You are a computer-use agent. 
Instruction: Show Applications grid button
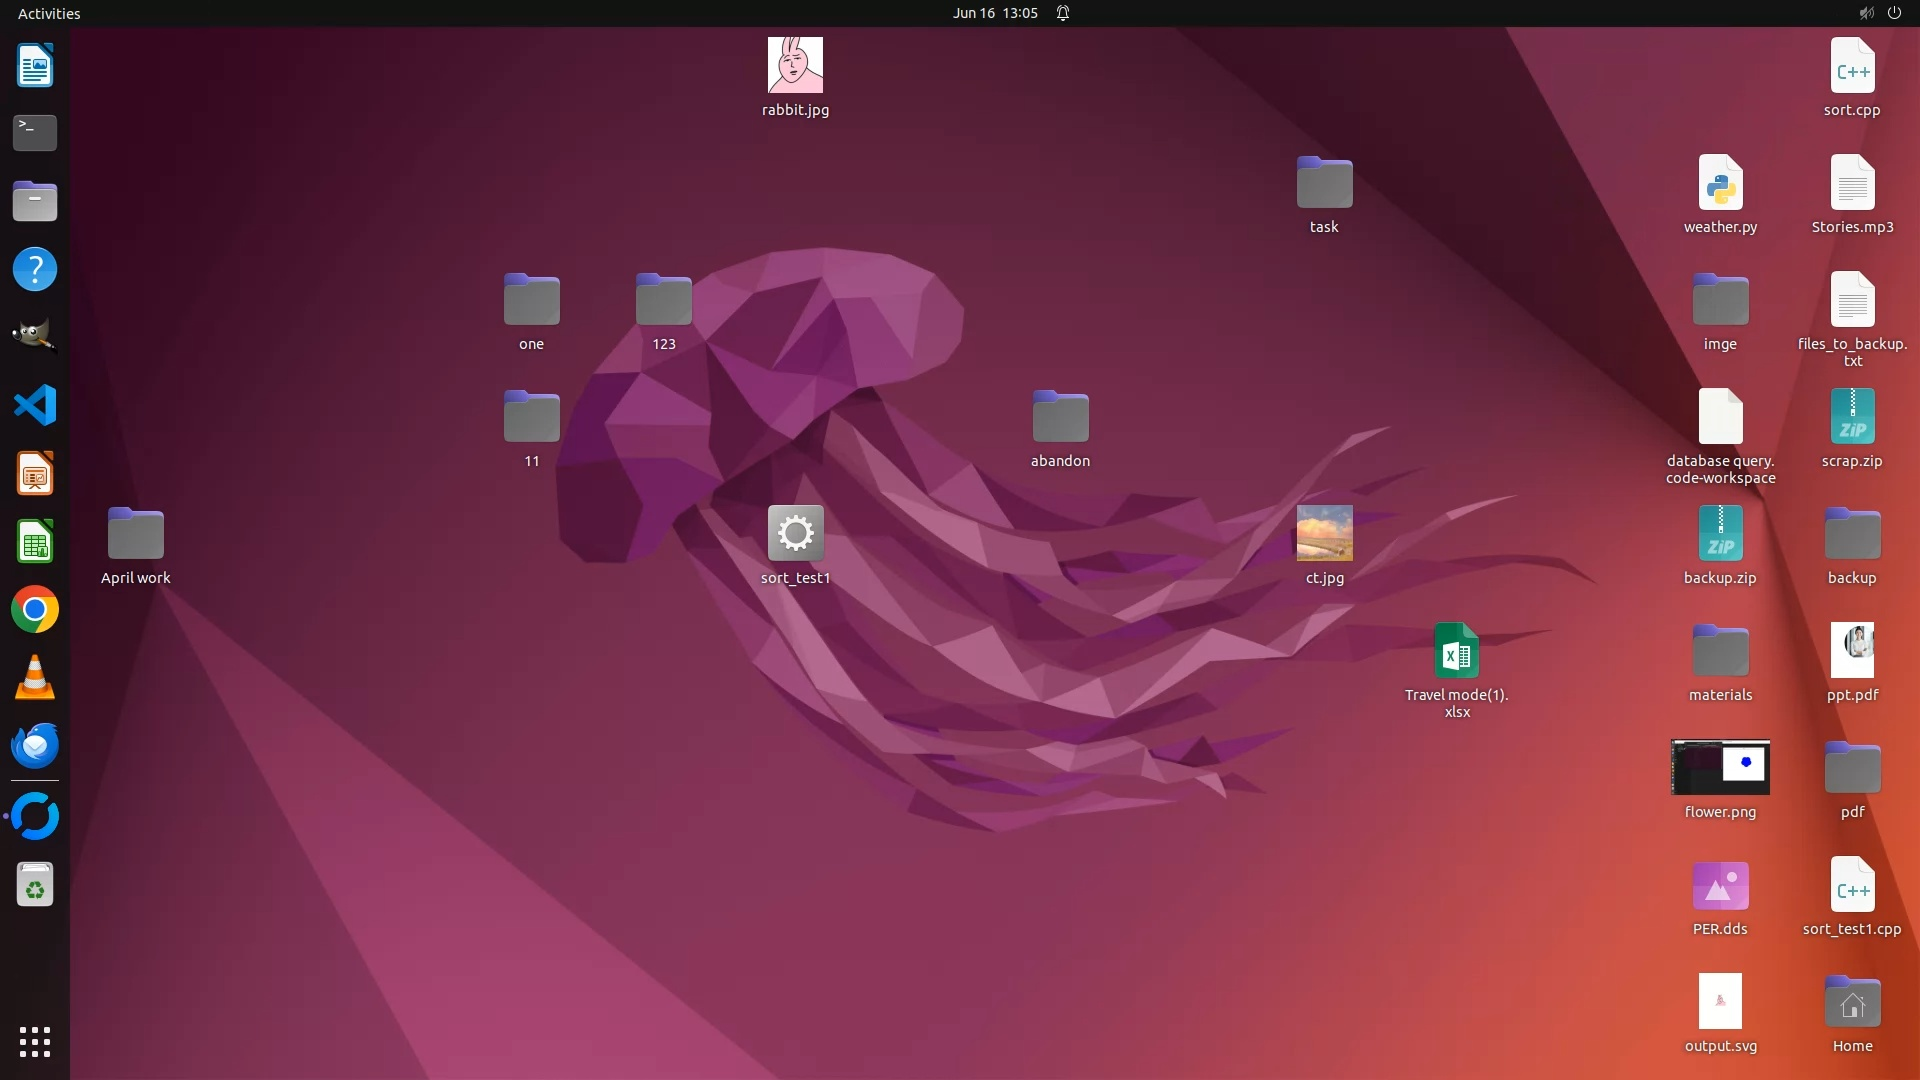pos(35,1042)
